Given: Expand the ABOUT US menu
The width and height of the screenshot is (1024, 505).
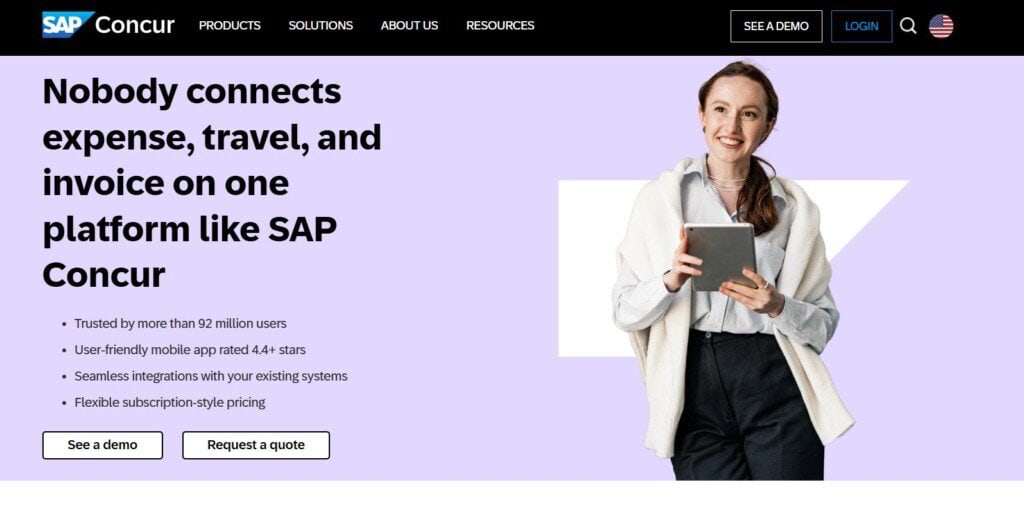Looking at the screenshot, I should tap(409, 26).
